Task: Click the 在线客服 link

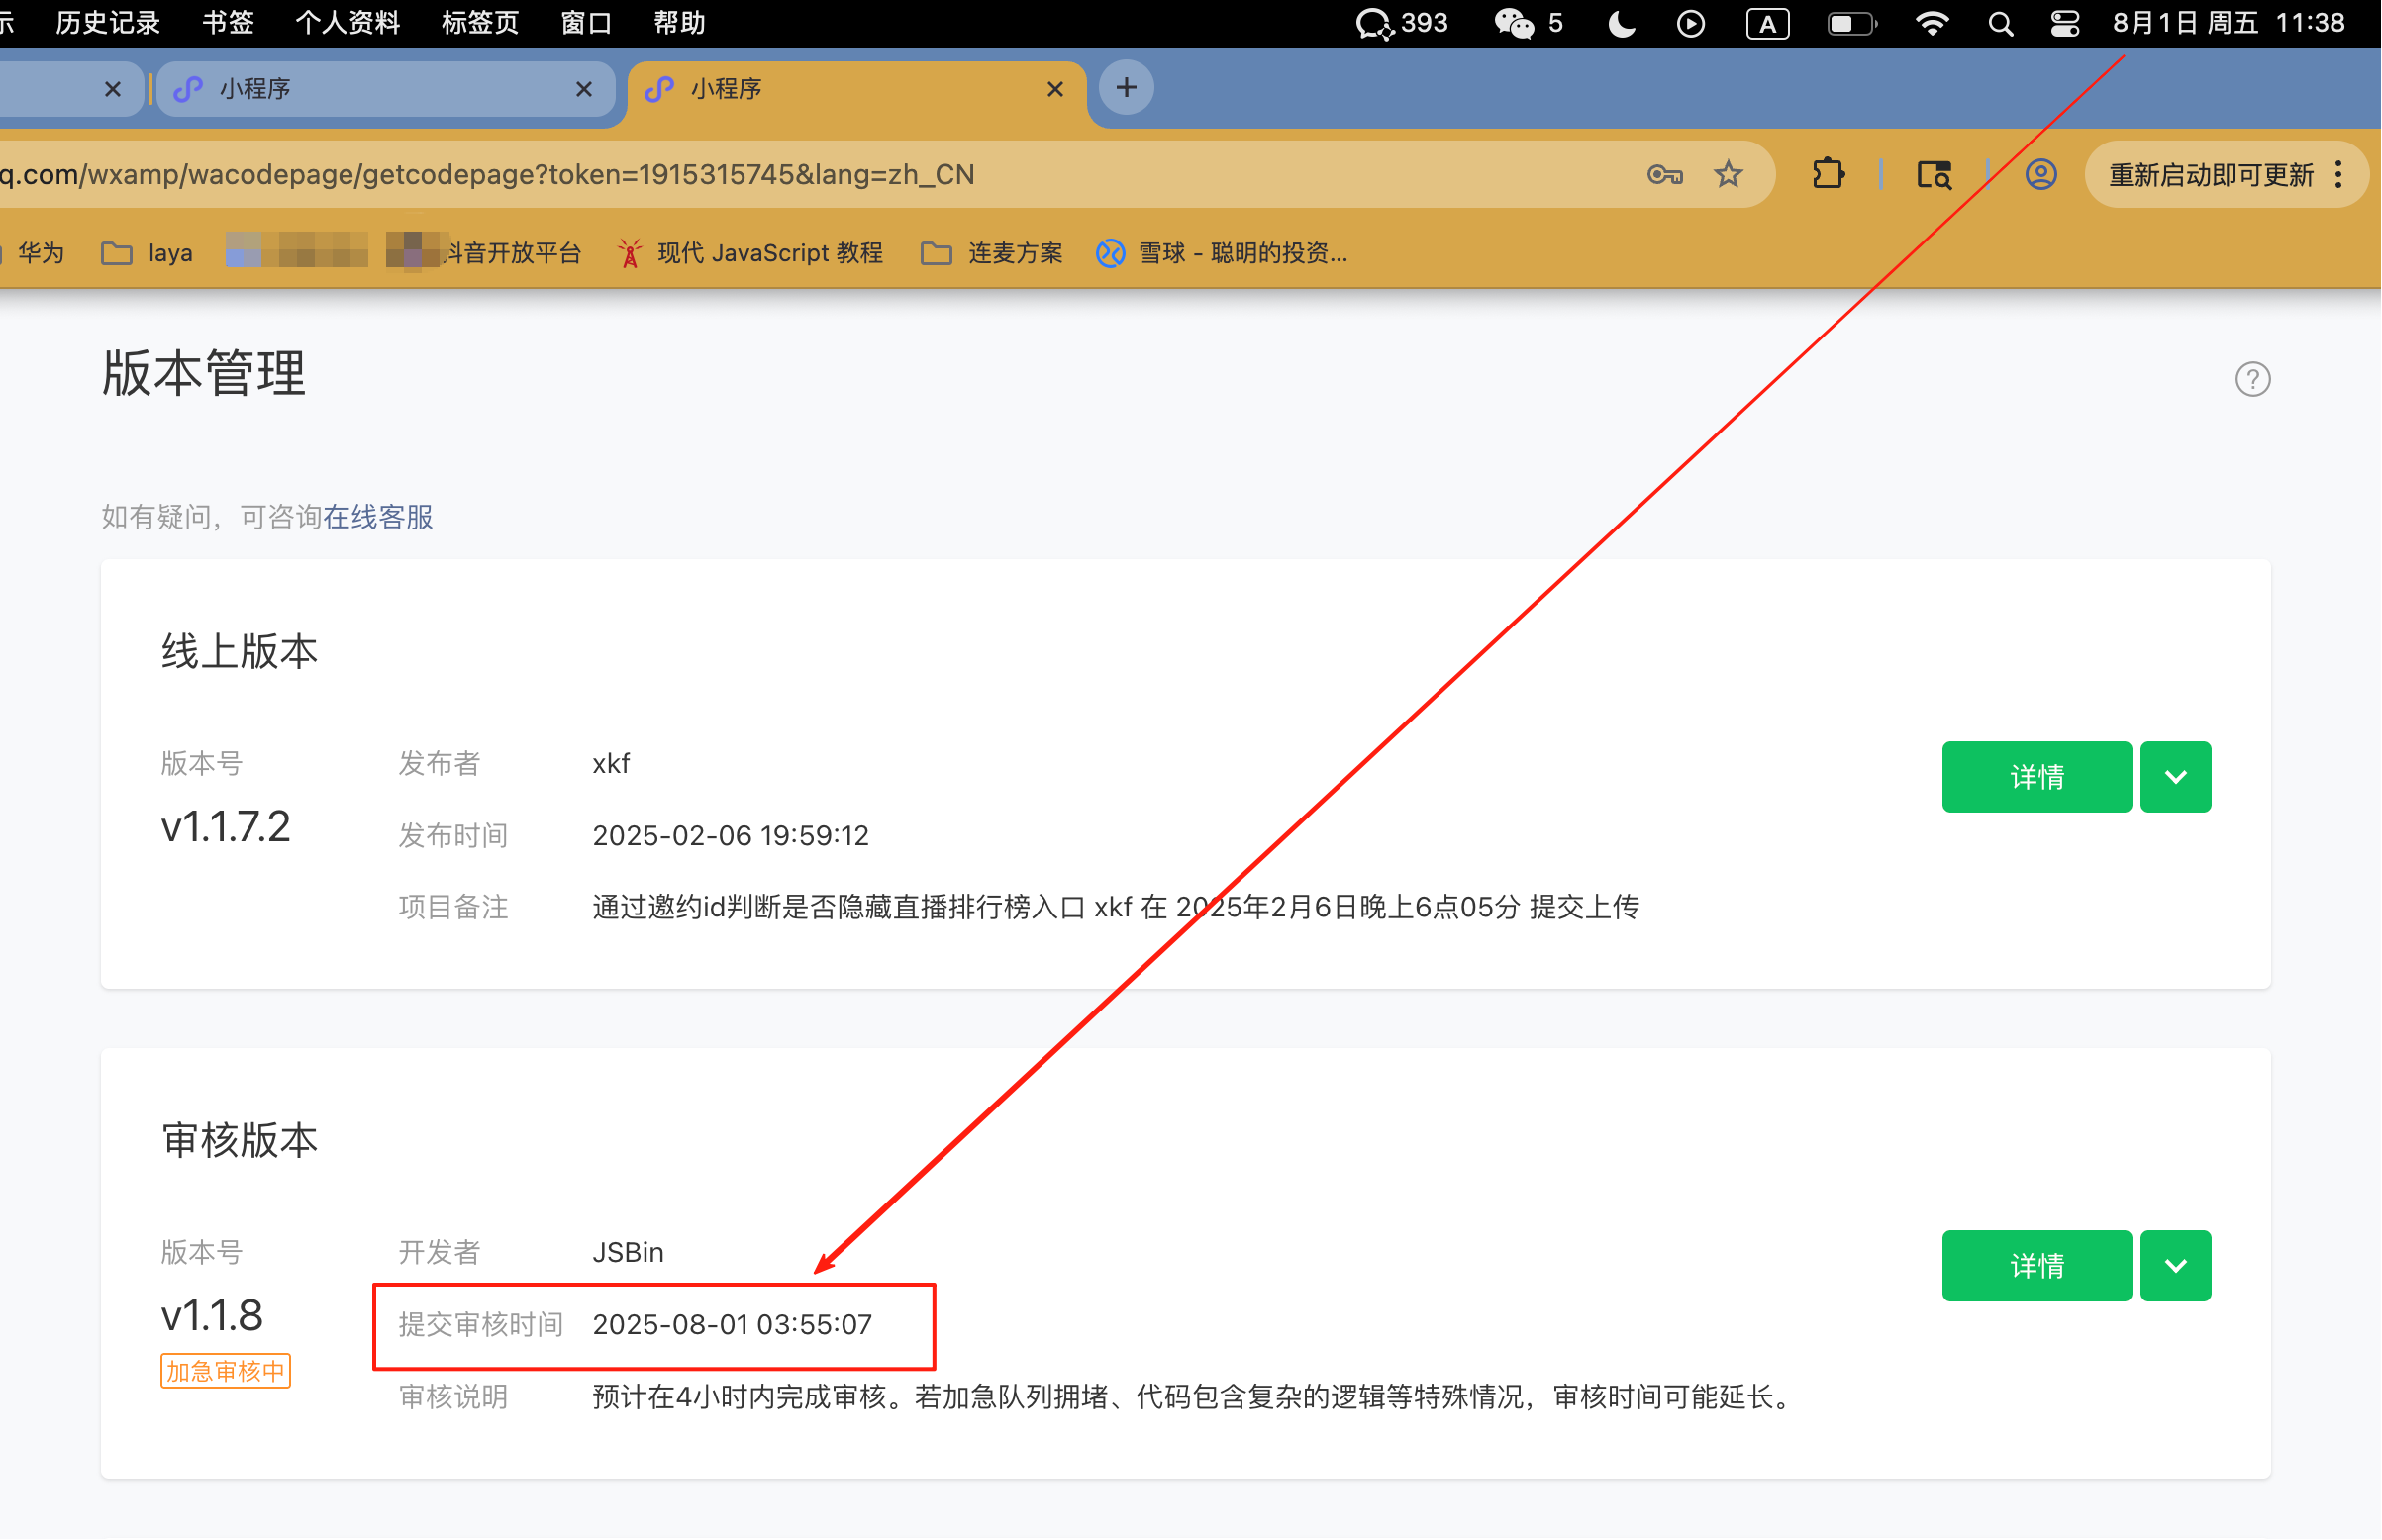Action: 377,517
